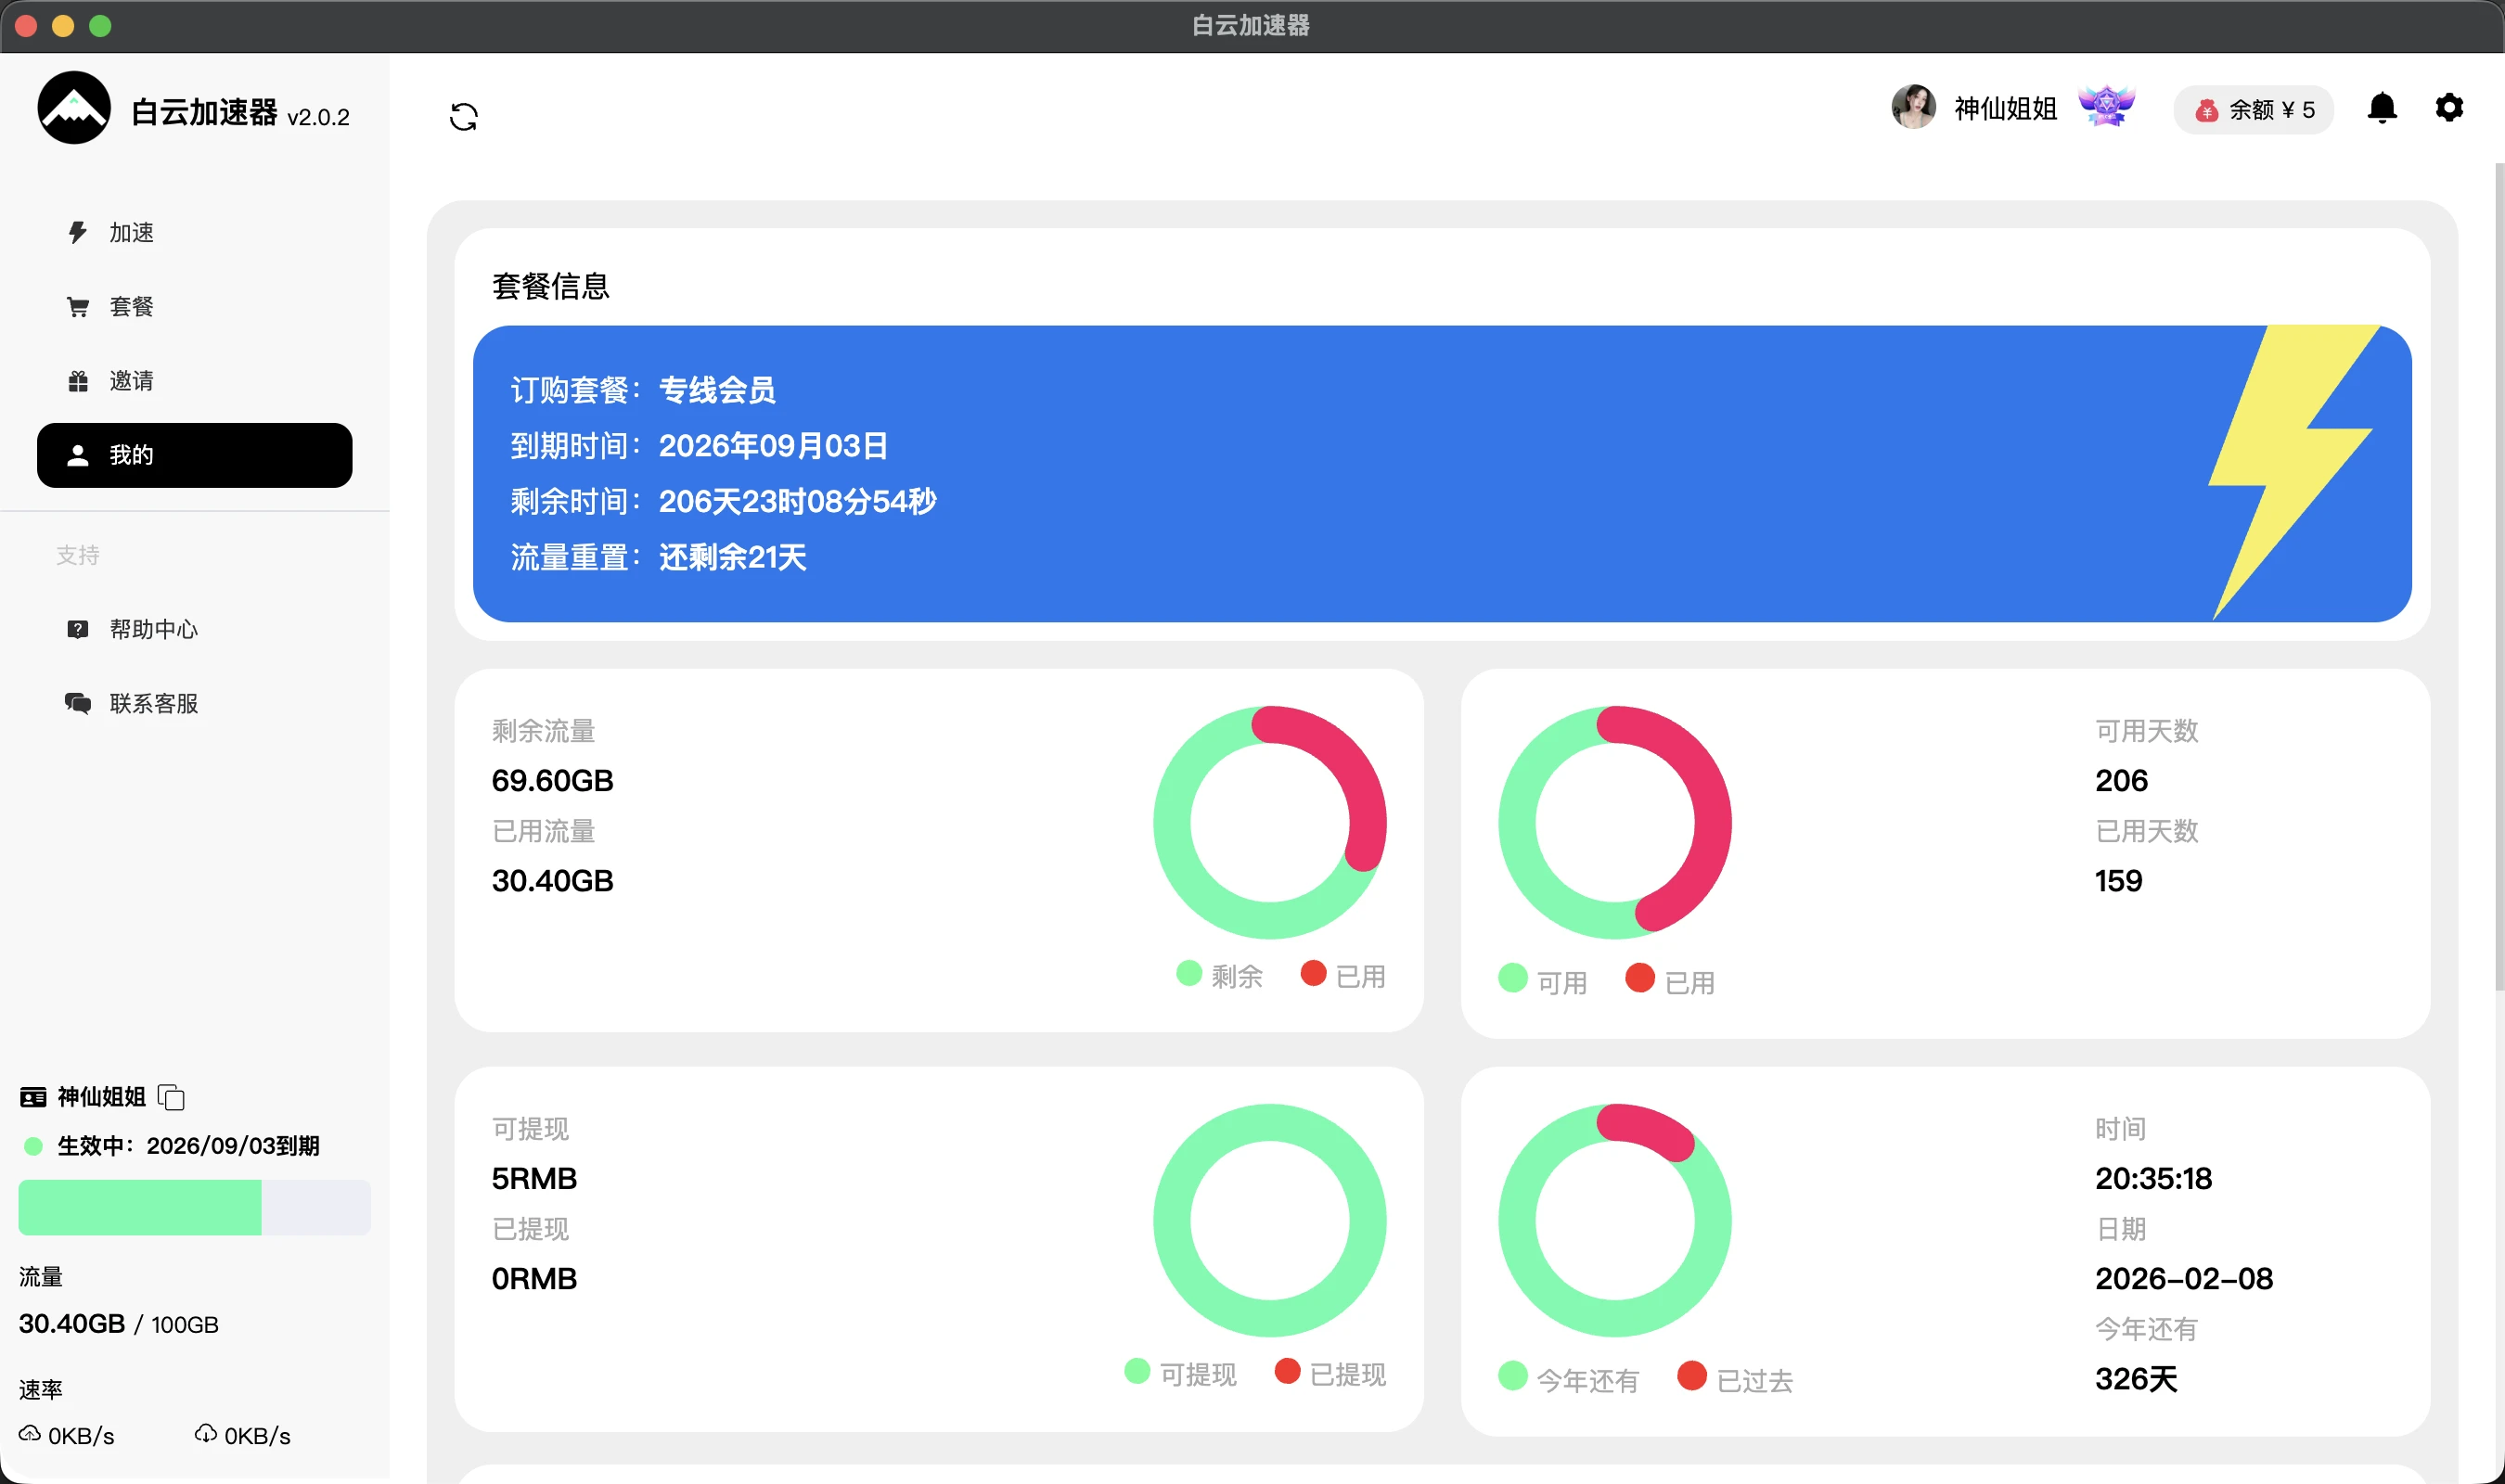Open the 套餐 menu item
Screen dimensions: 2505x1484
click(x=130, y=307)
